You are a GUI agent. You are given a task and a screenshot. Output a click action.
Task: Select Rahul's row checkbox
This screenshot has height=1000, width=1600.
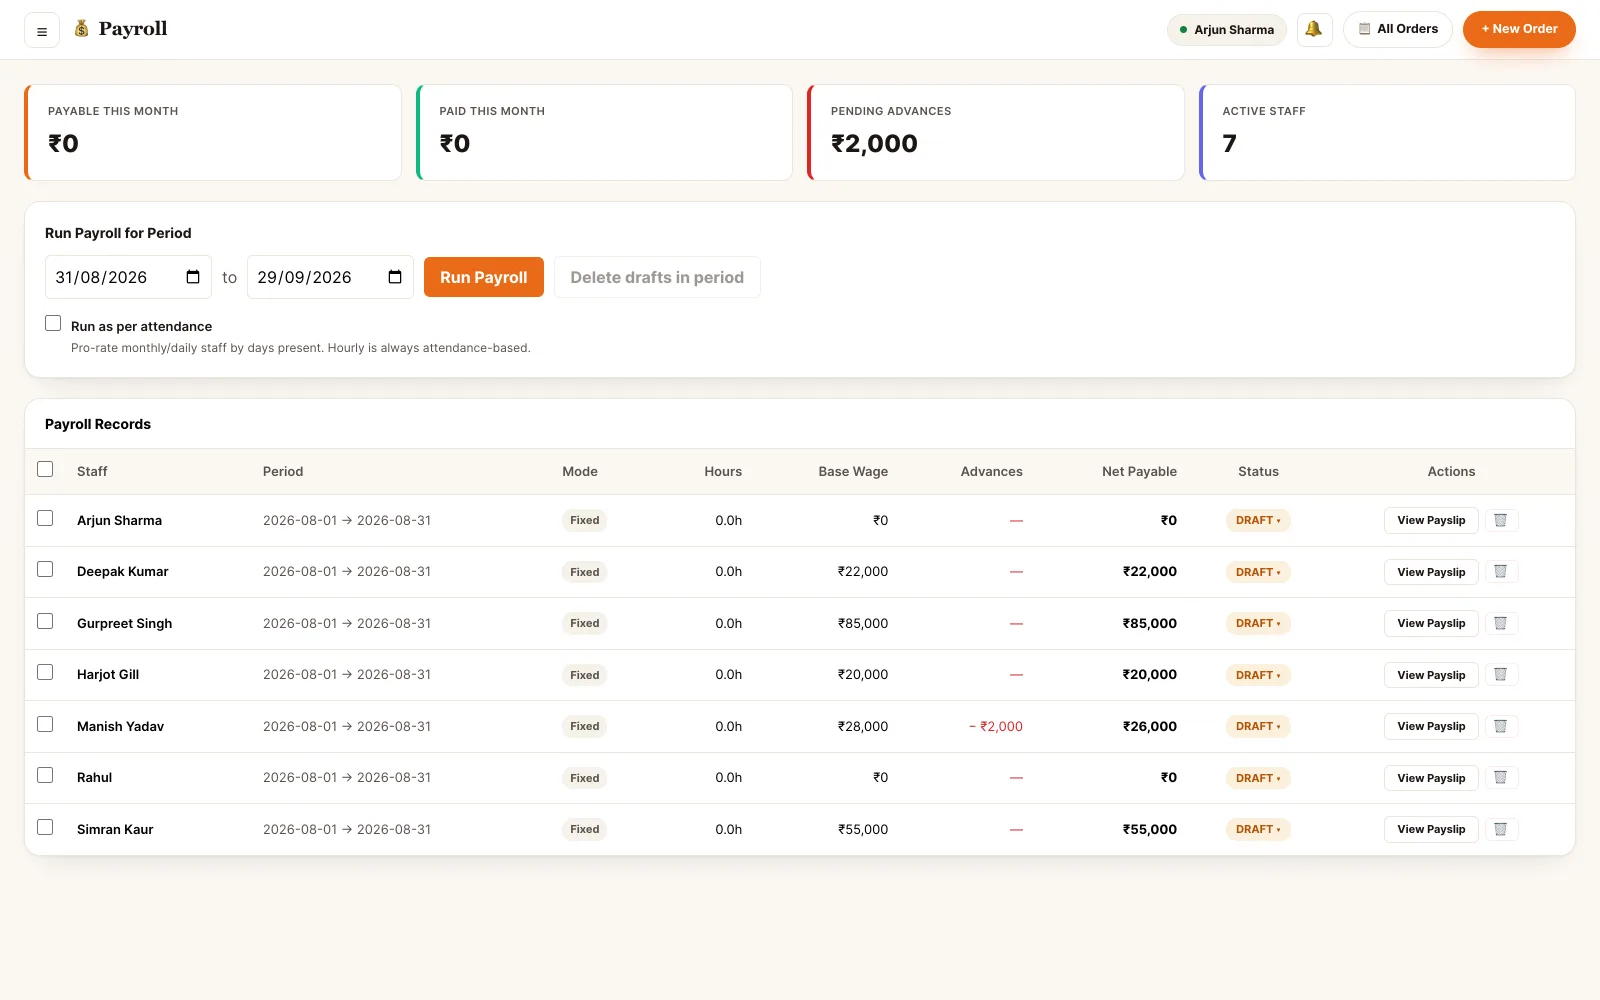click(x=45, y=775)
